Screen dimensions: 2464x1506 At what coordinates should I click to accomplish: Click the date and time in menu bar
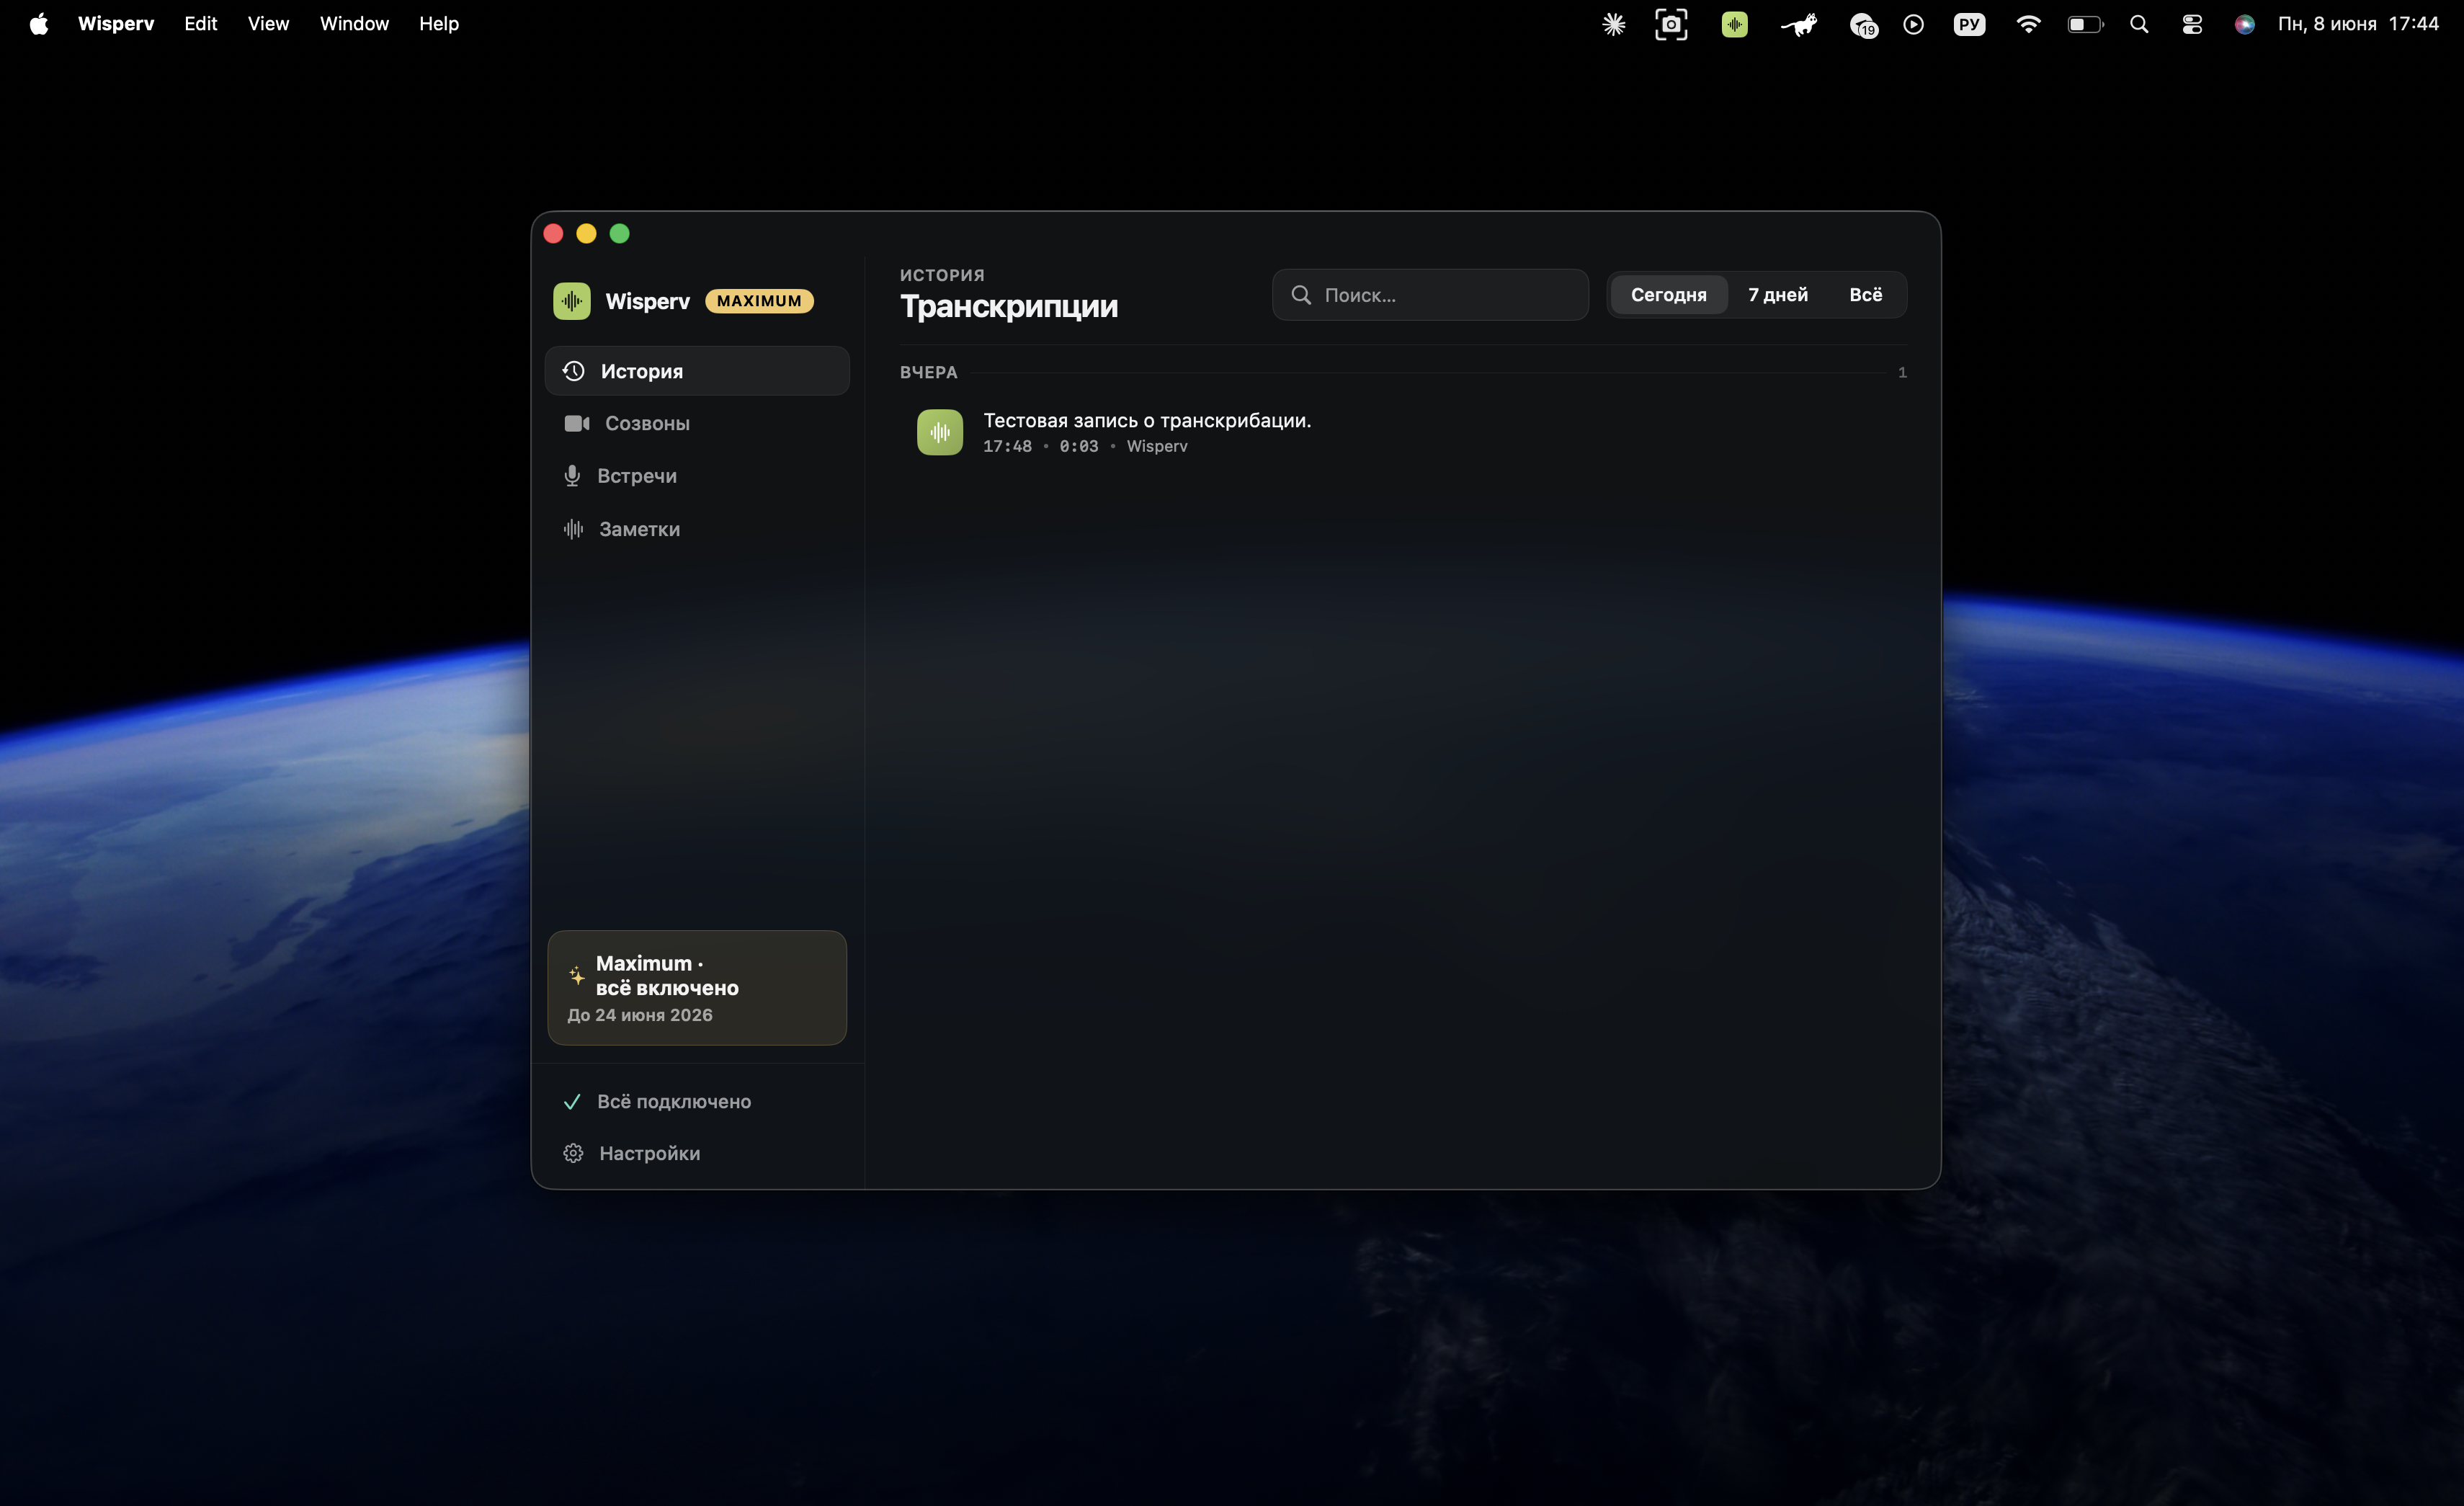coord(2358,24)
